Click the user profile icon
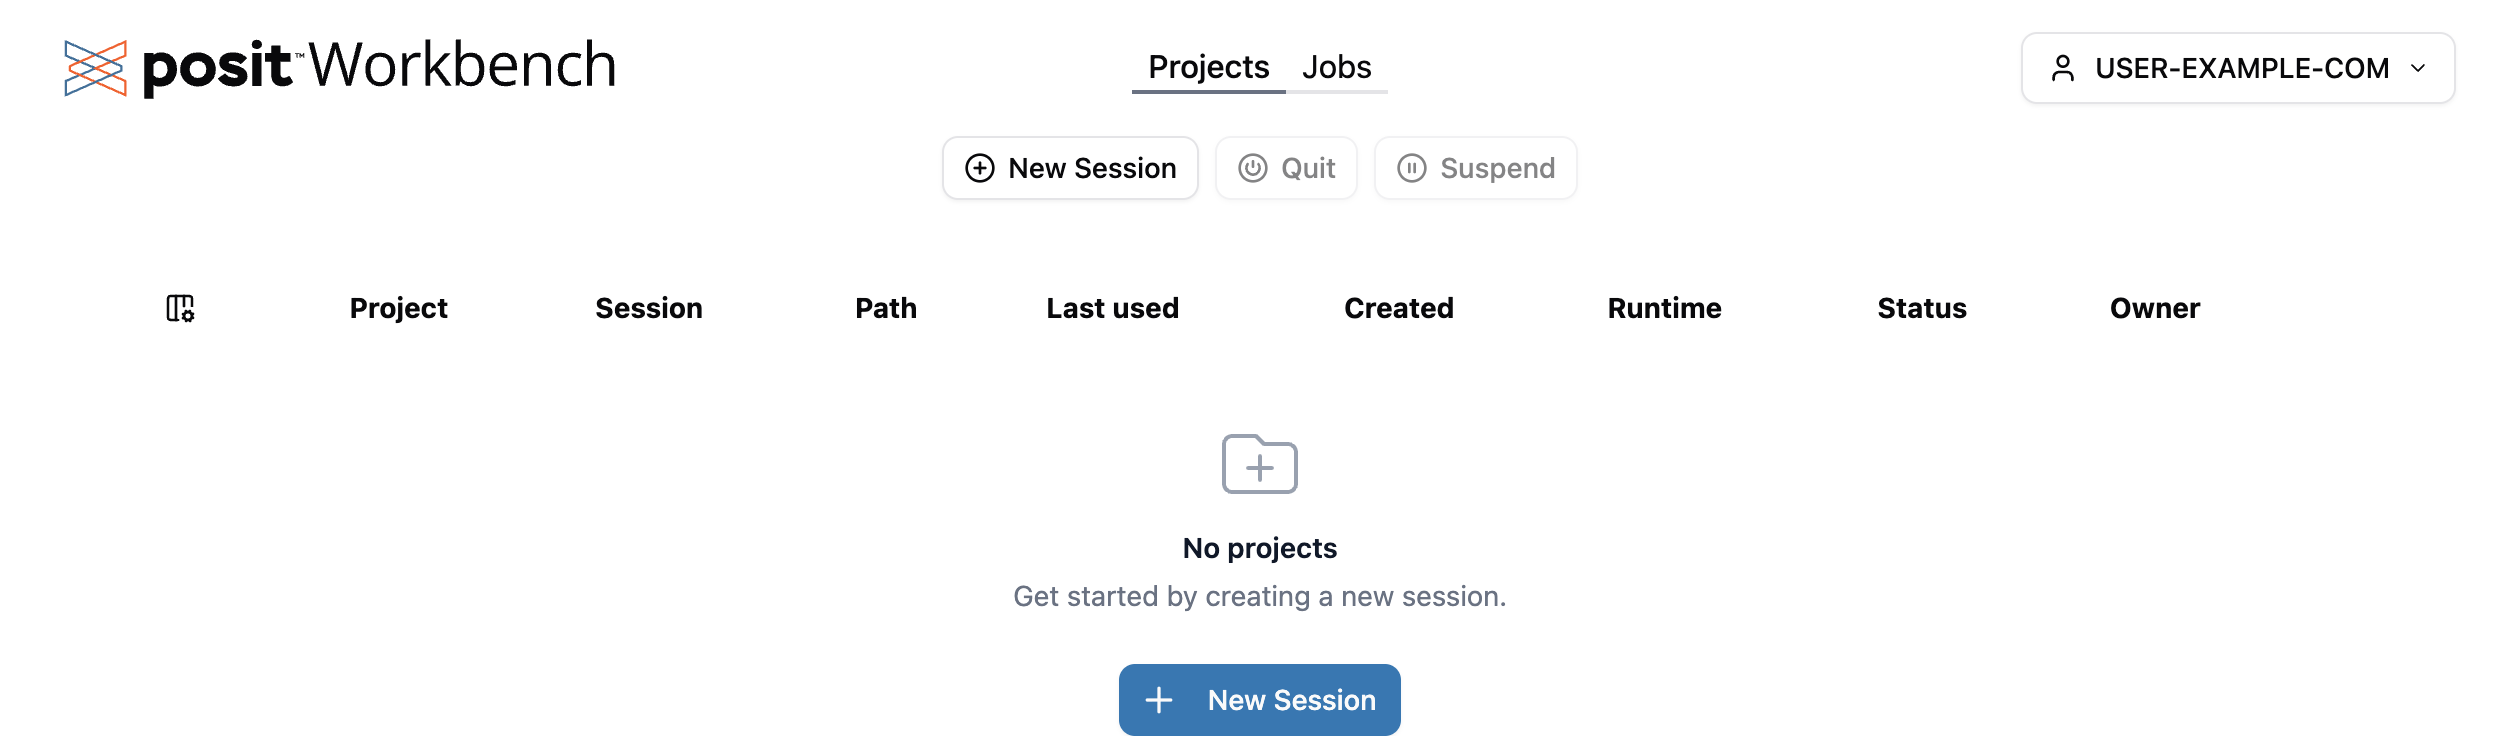The image size is (2520, 736). click(2062, 68)
